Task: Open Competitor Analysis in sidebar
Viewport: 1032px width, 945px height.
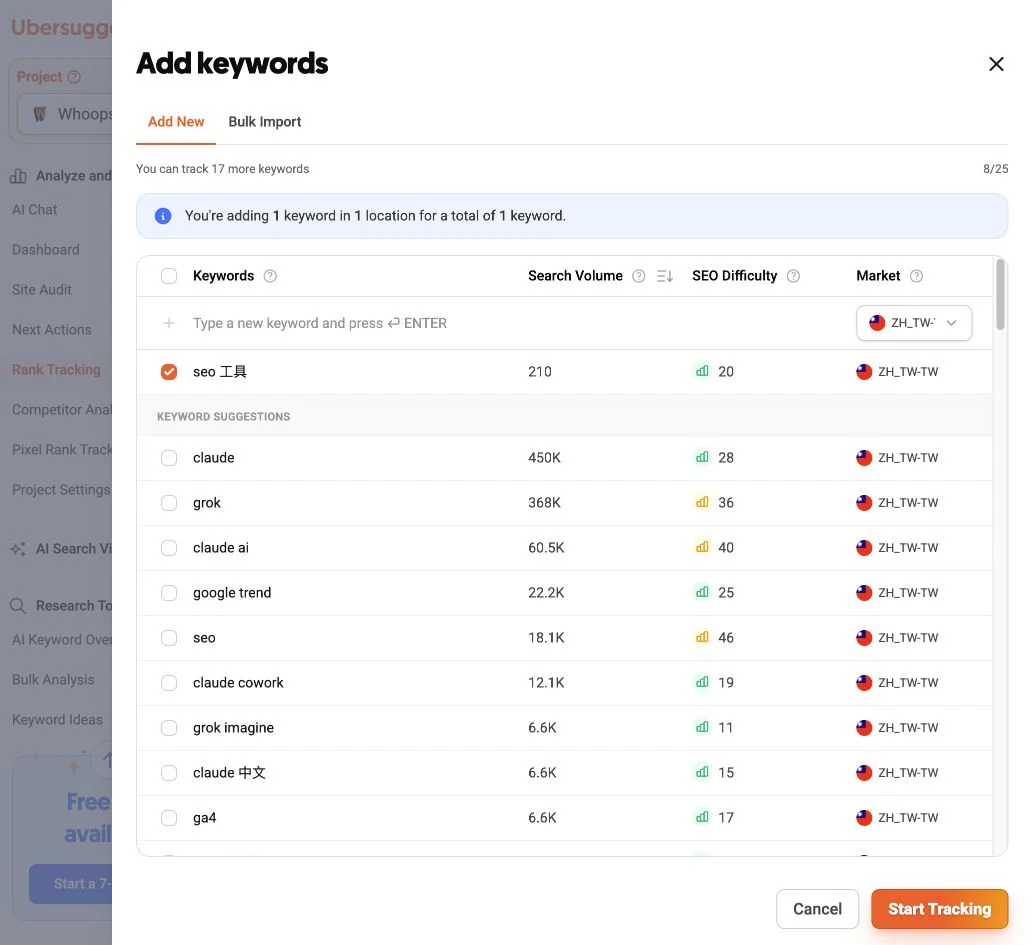Action: coord(62,409)
